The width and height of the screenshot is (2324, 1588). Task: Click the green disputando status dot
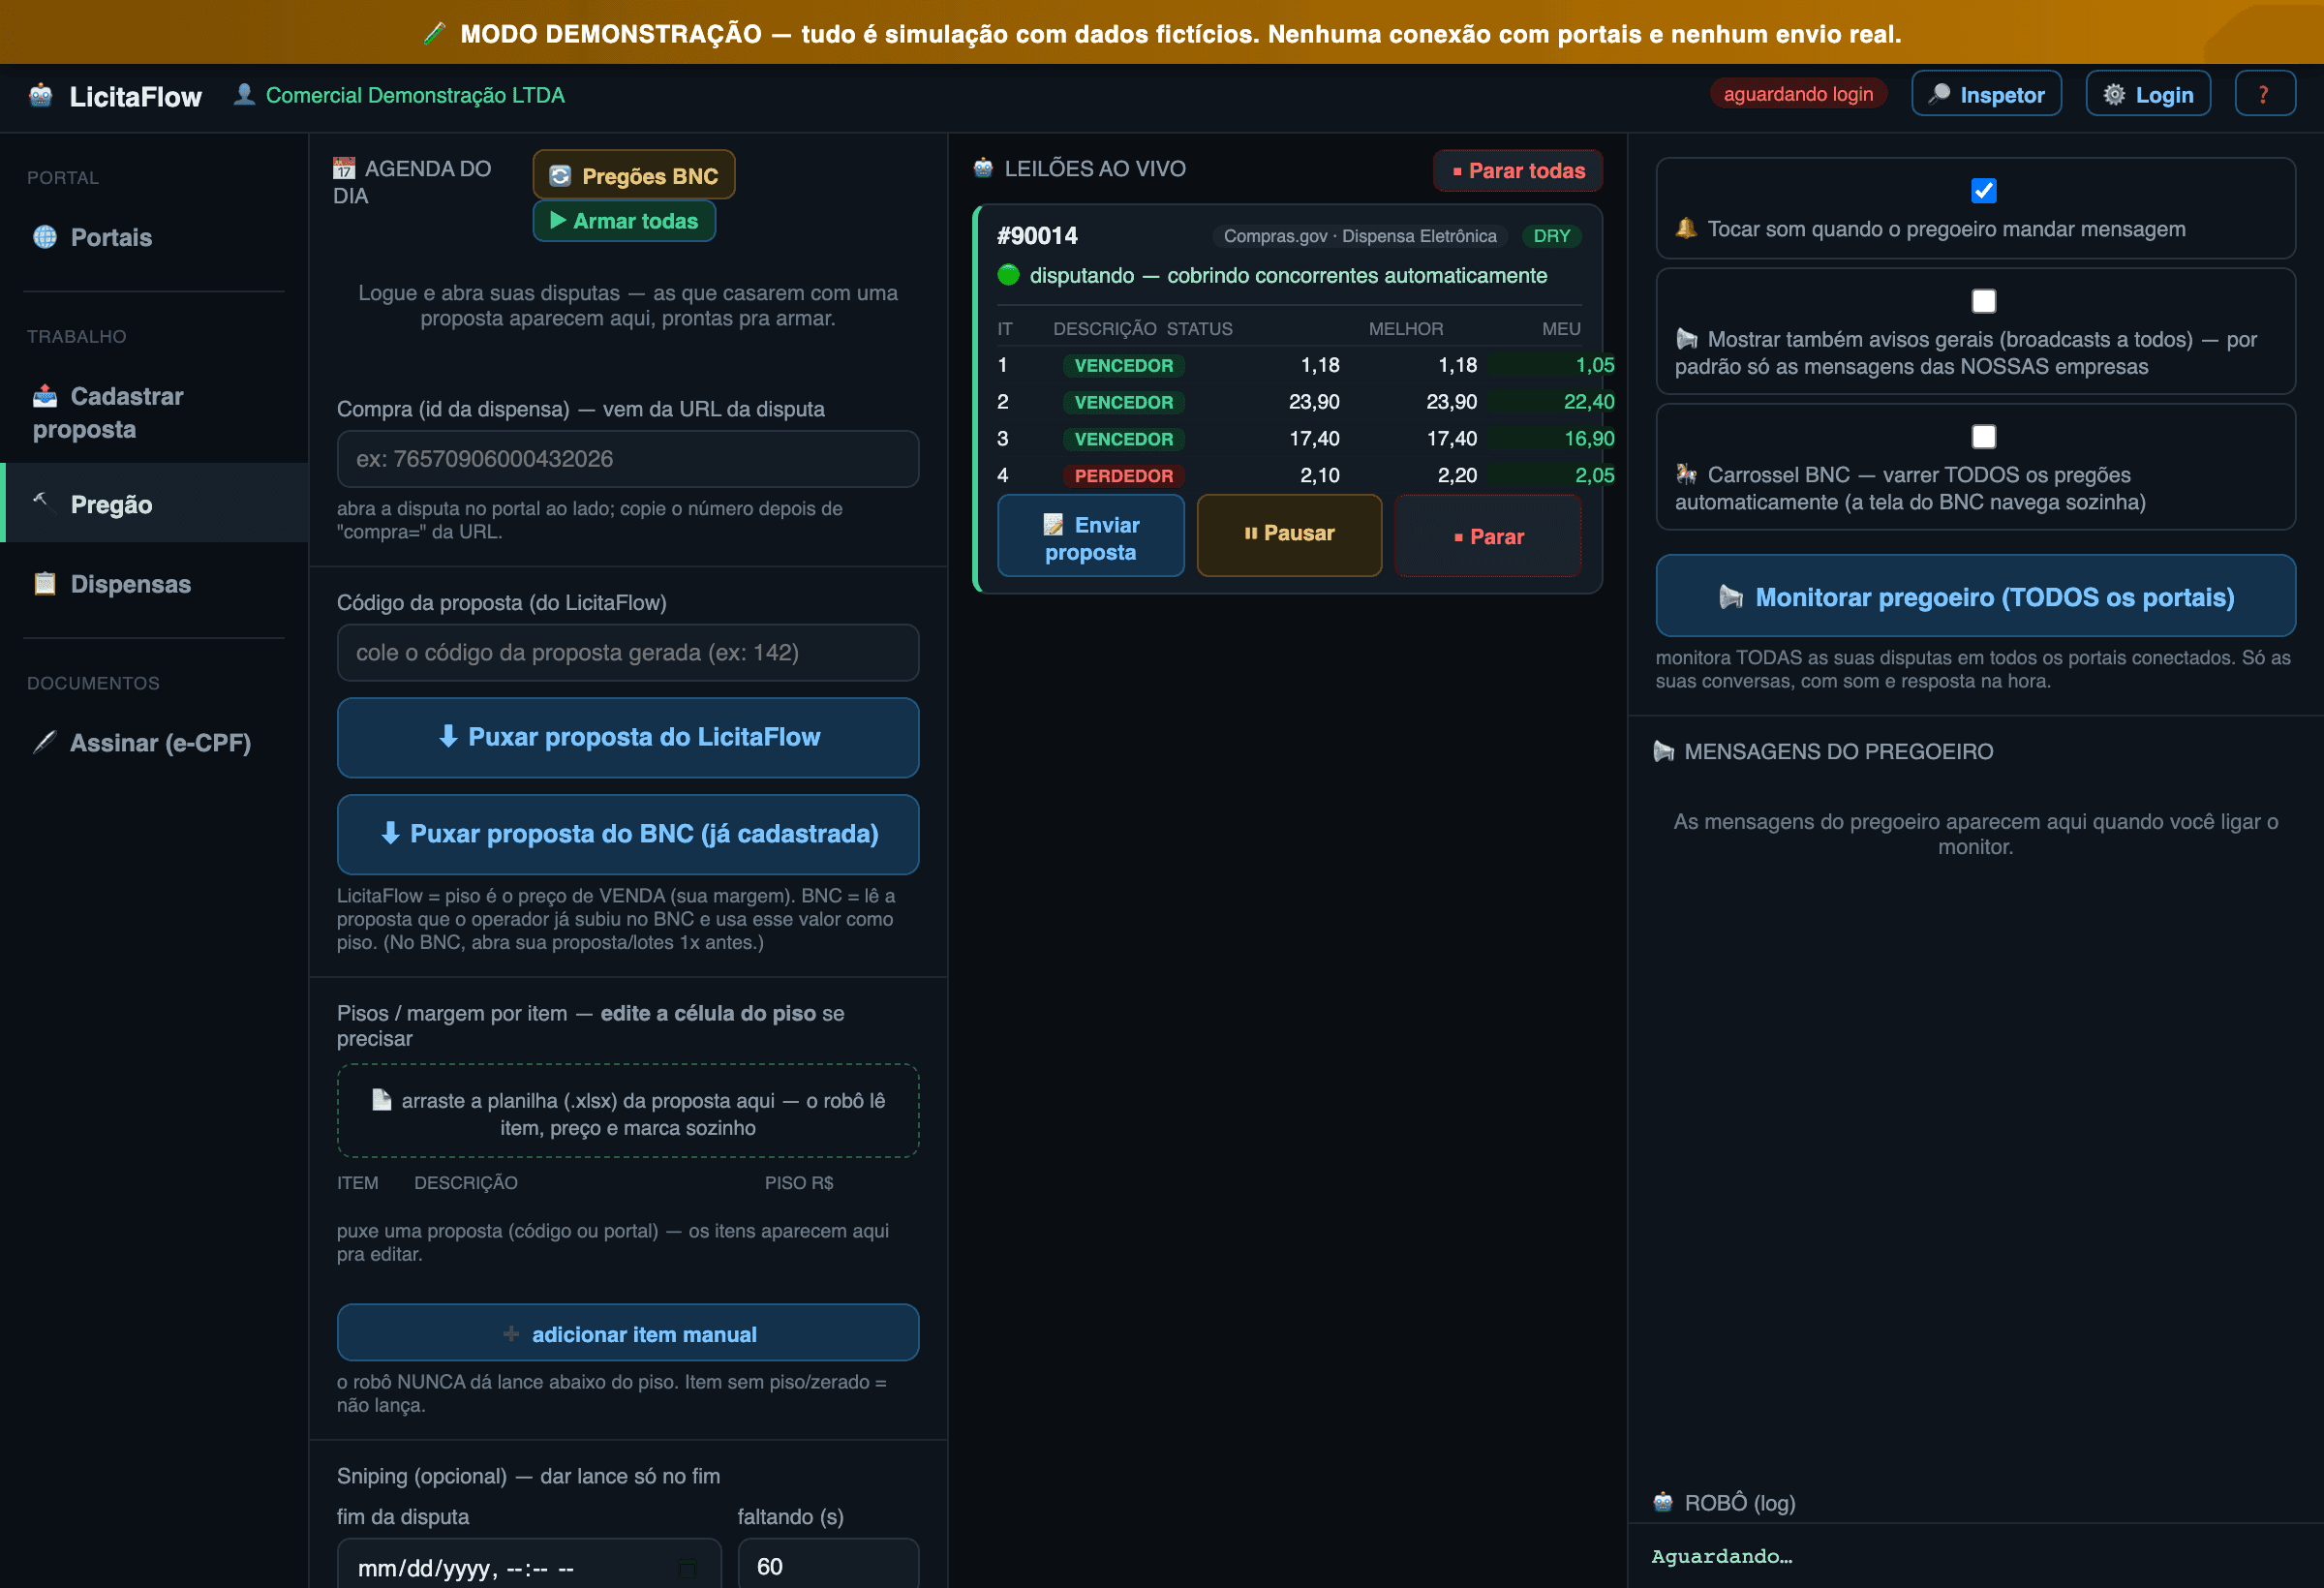click(x=1008, y=275)
